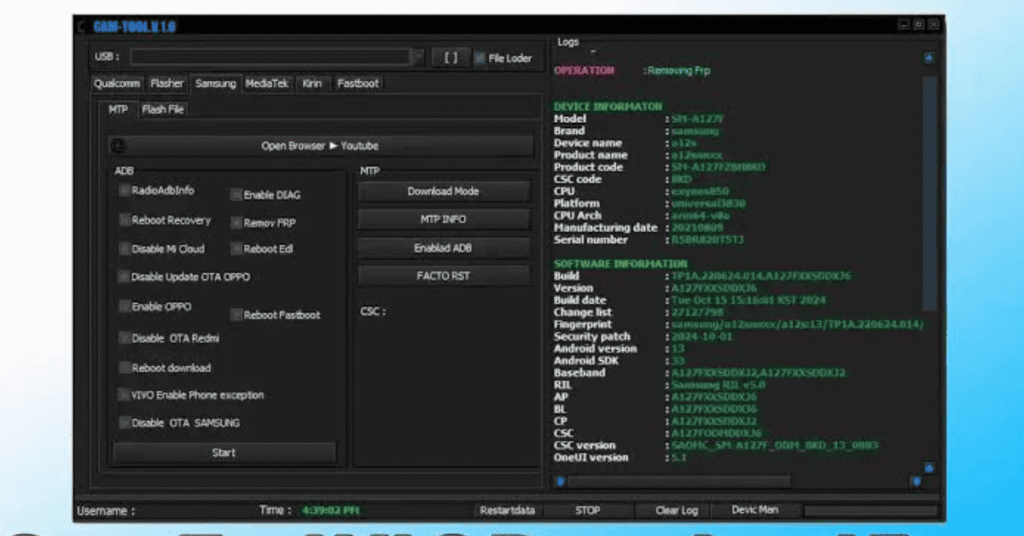Click Open Browser Youtube button
The height and width of the screenshot is (536, 1024).
[321, 146]
